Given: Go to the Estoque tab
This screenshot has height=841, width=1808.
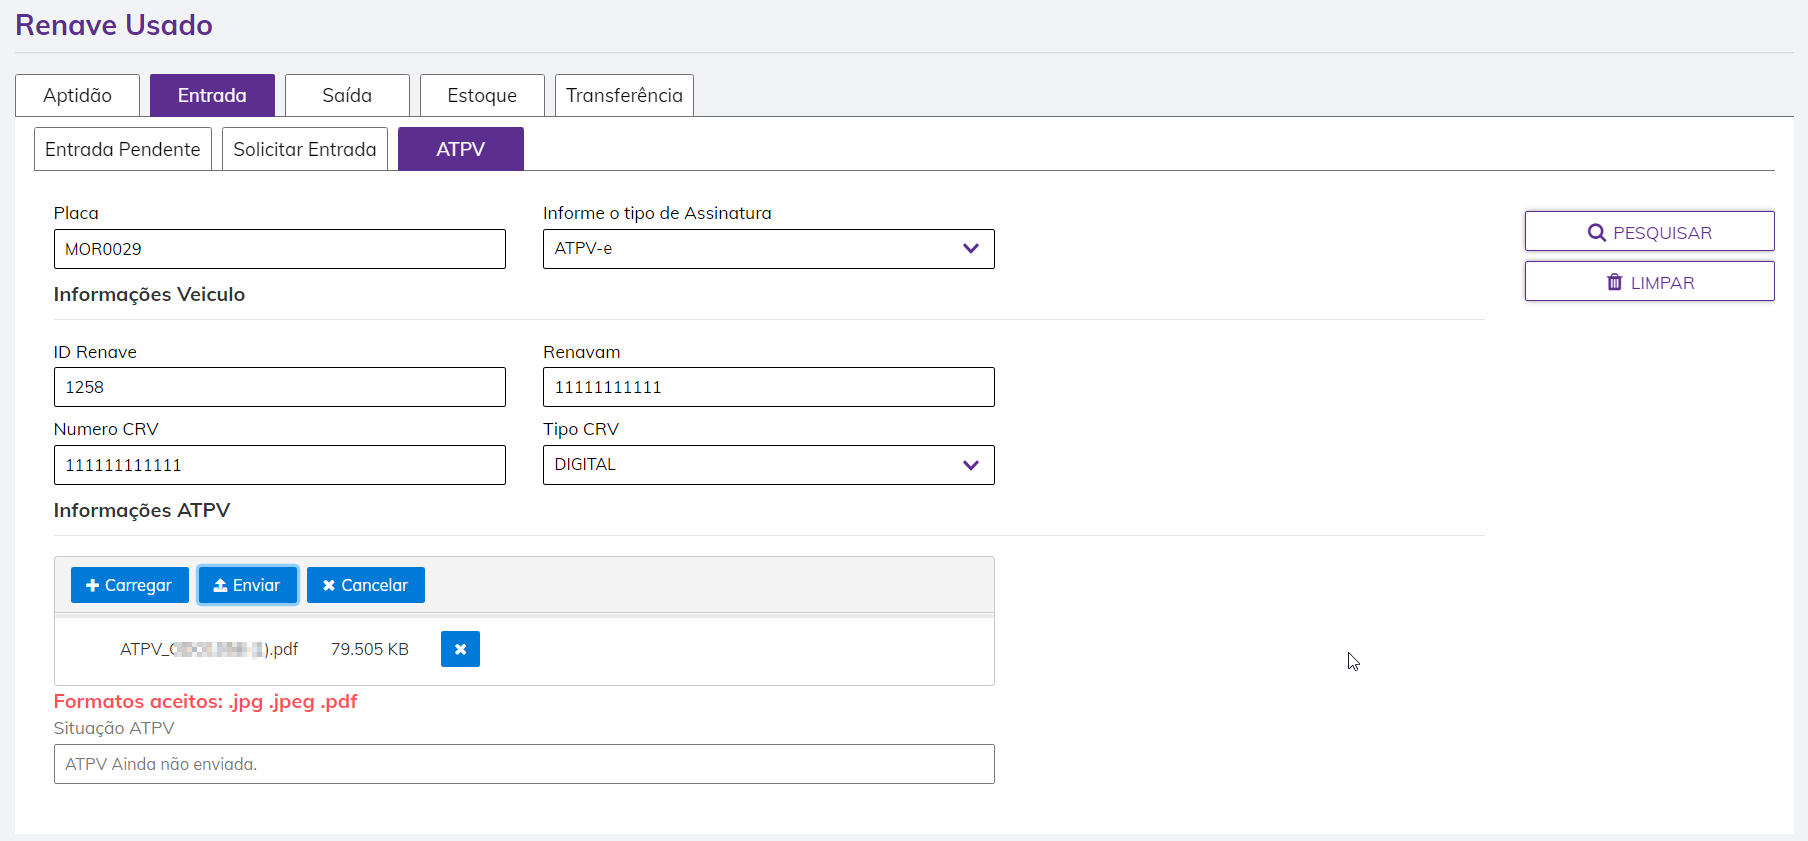Looking at the screenshot, I should click(x=482, y=95).
